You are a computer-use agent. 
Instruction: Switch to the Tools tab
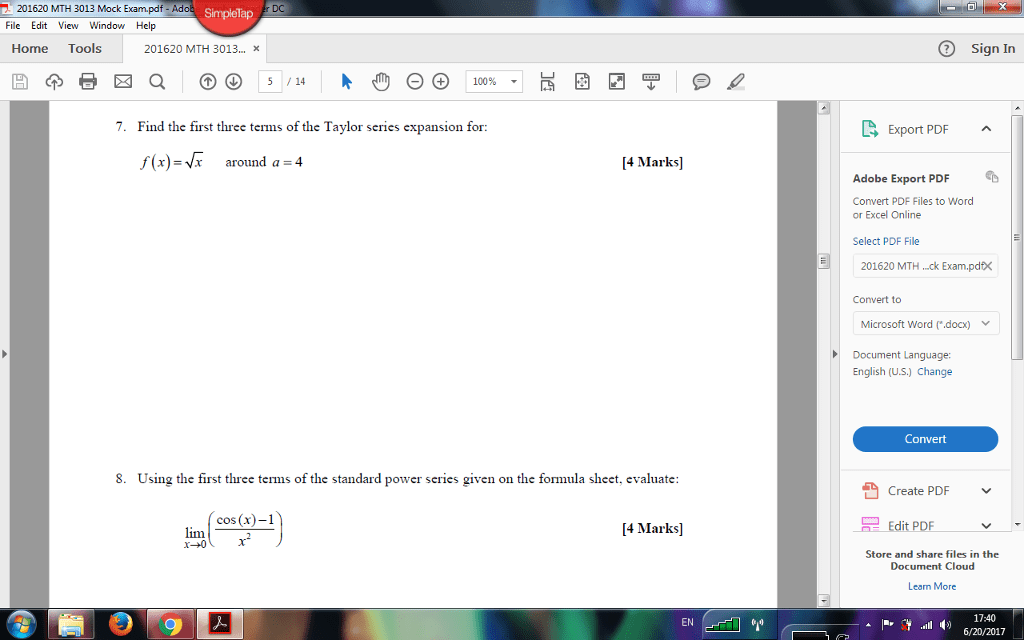click(85, 48)
